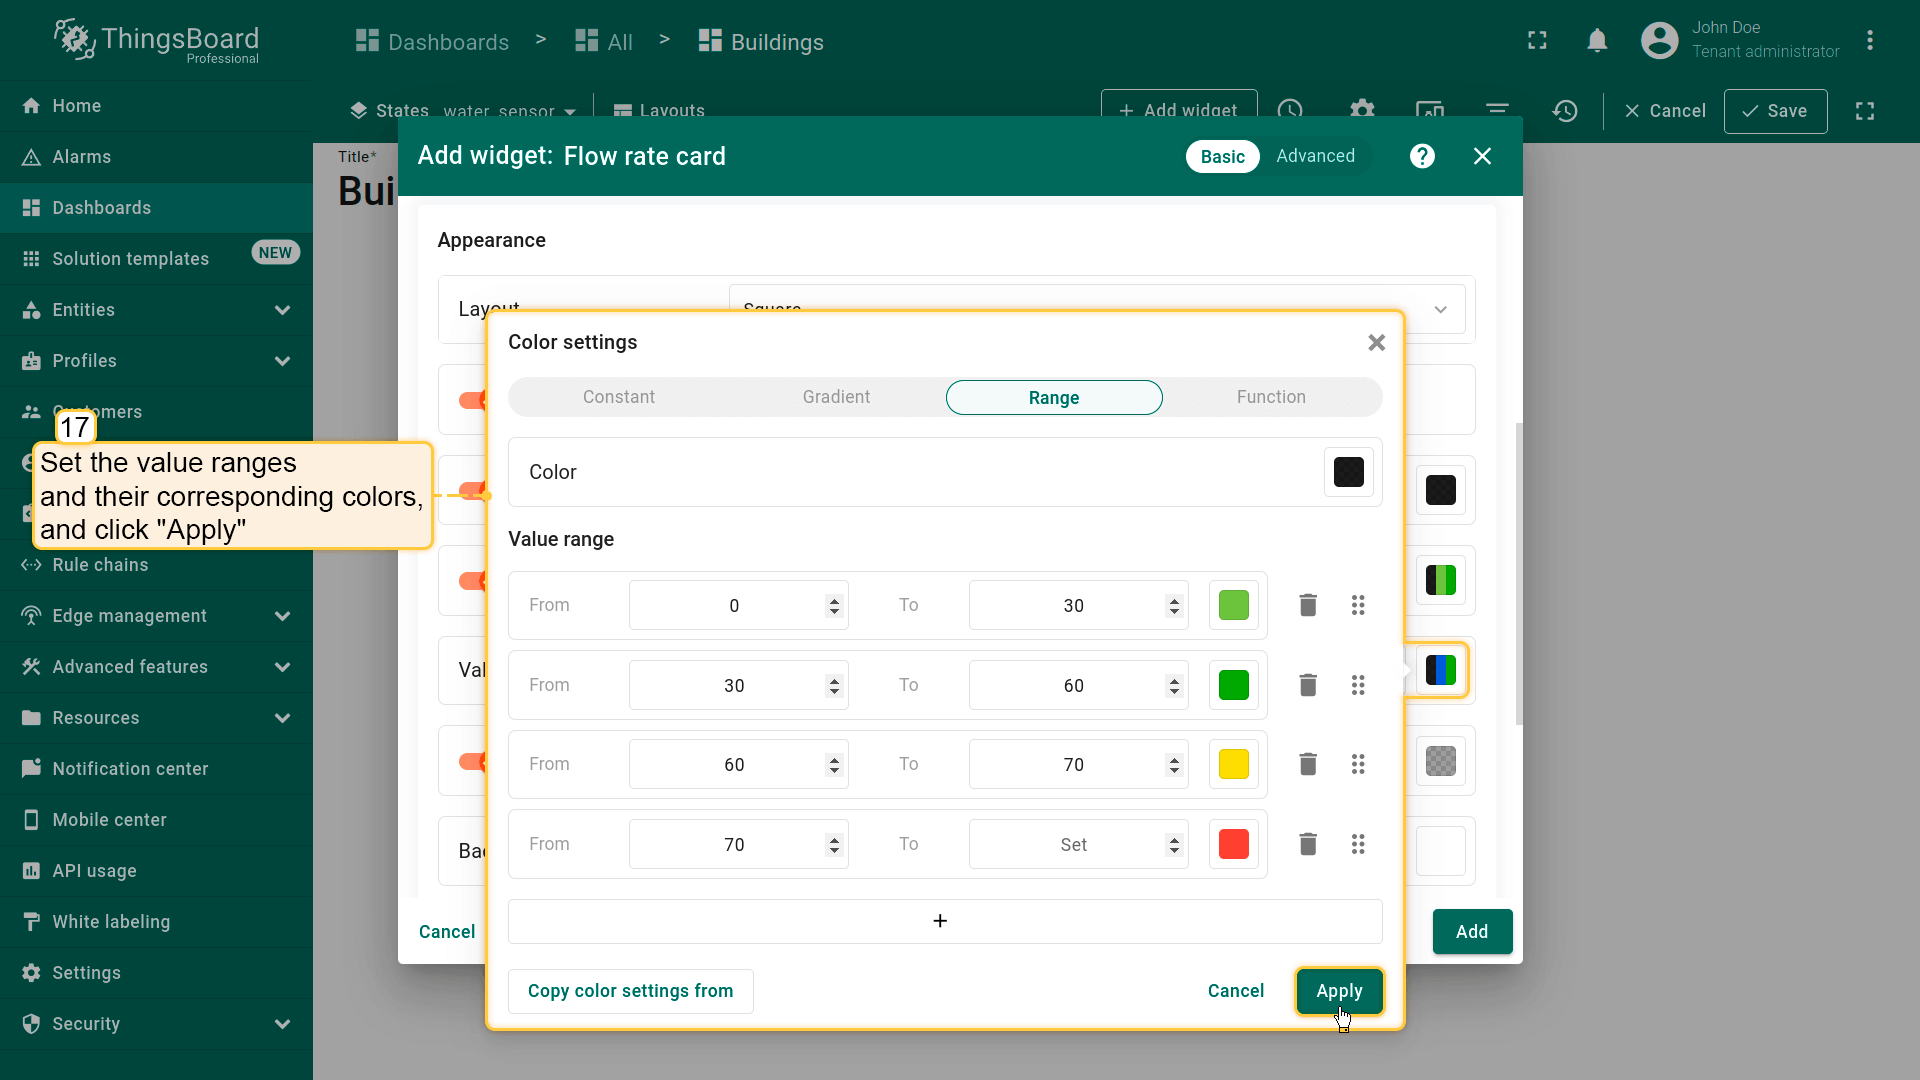
Task: Close the Color settings popup
Action: tap(1376, 343)
